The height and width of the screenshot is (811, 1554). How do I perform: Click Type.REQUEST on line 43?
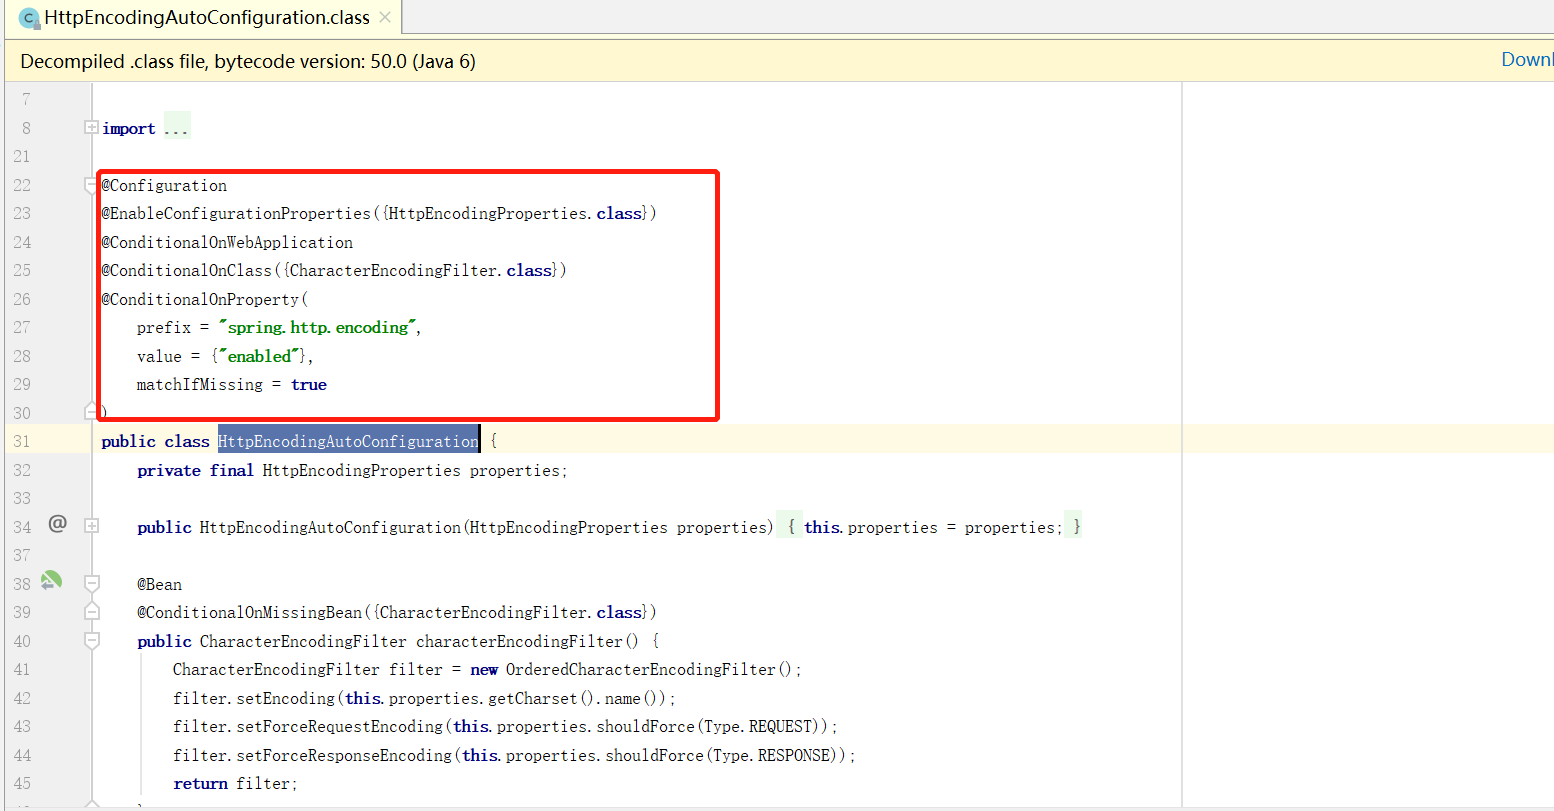(760, 726)
